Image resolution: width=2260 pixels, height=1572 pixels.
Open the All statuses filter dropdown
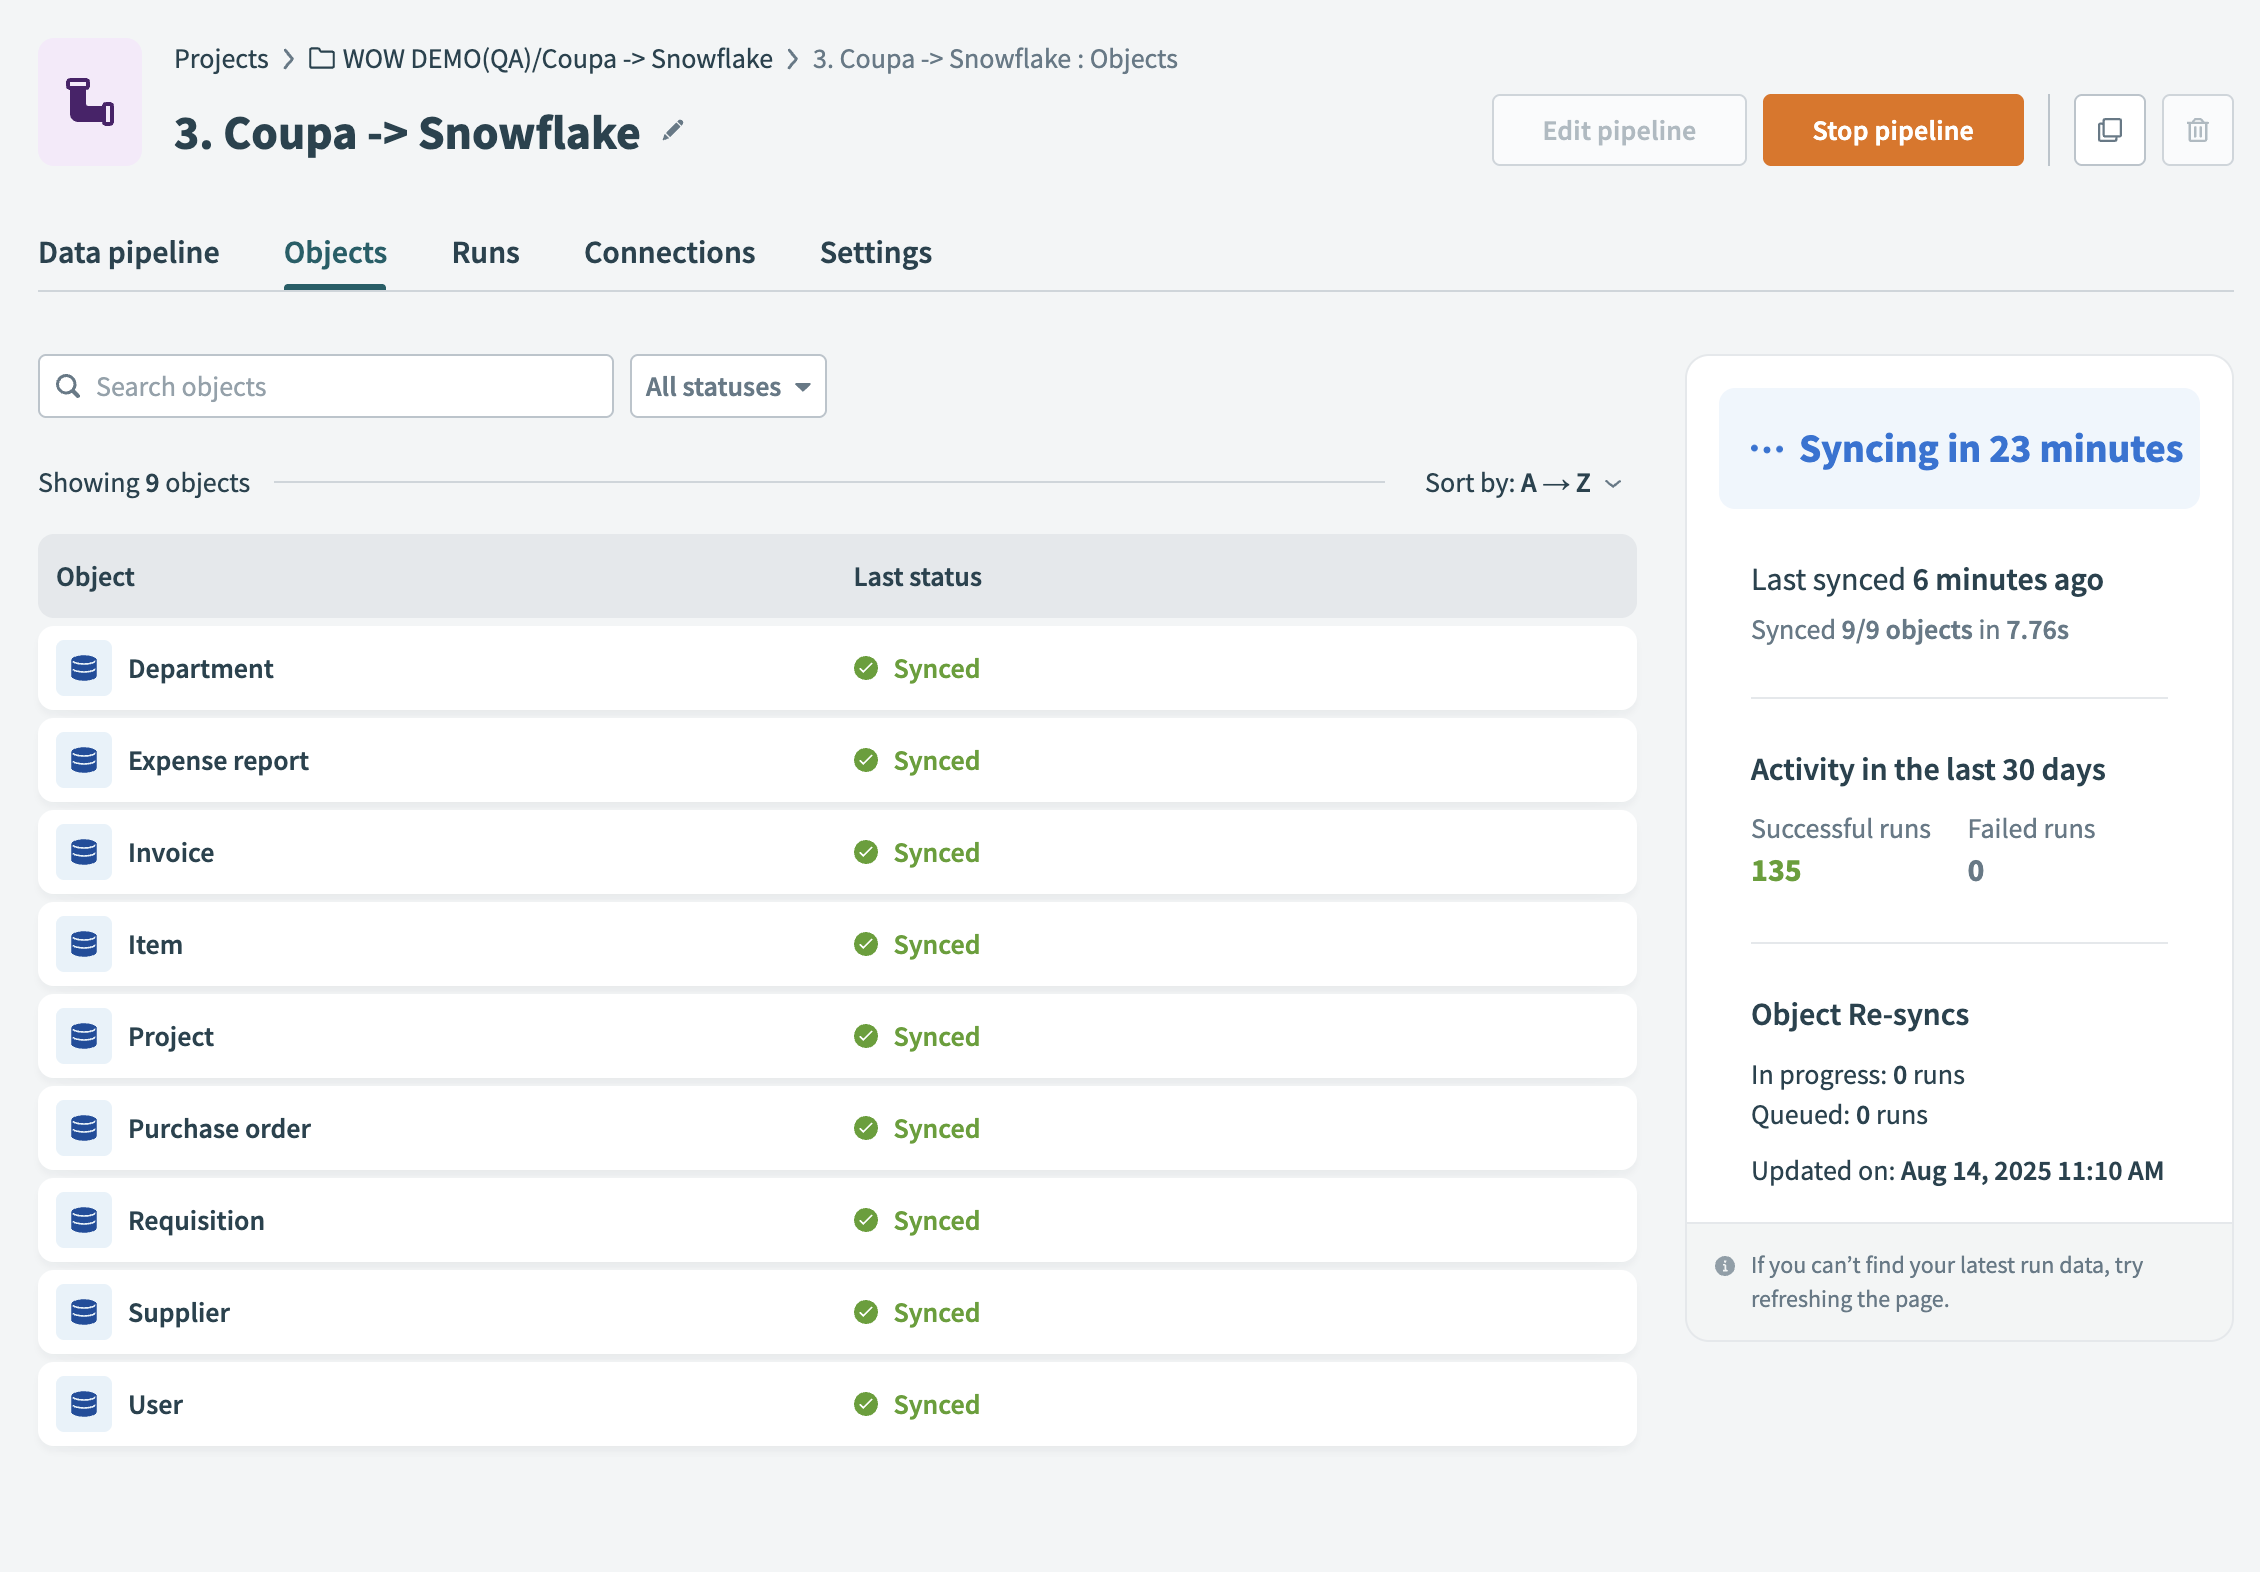(x=728, y=386)
